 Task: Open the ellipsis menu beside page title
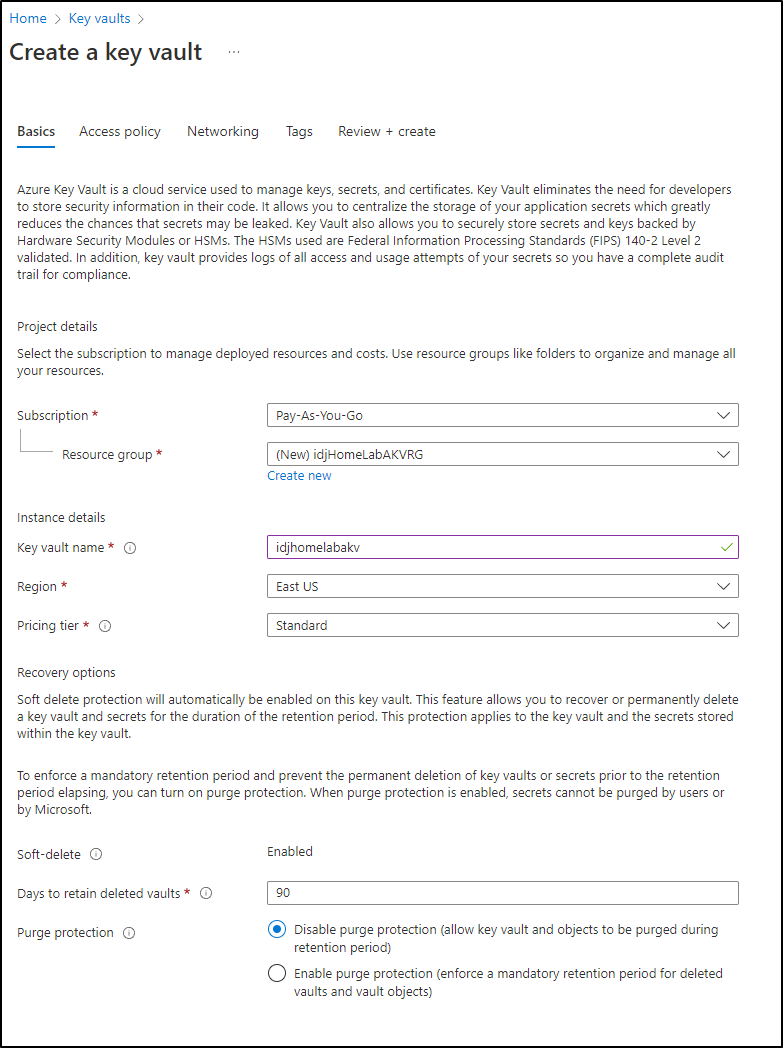tap(233, 52)
